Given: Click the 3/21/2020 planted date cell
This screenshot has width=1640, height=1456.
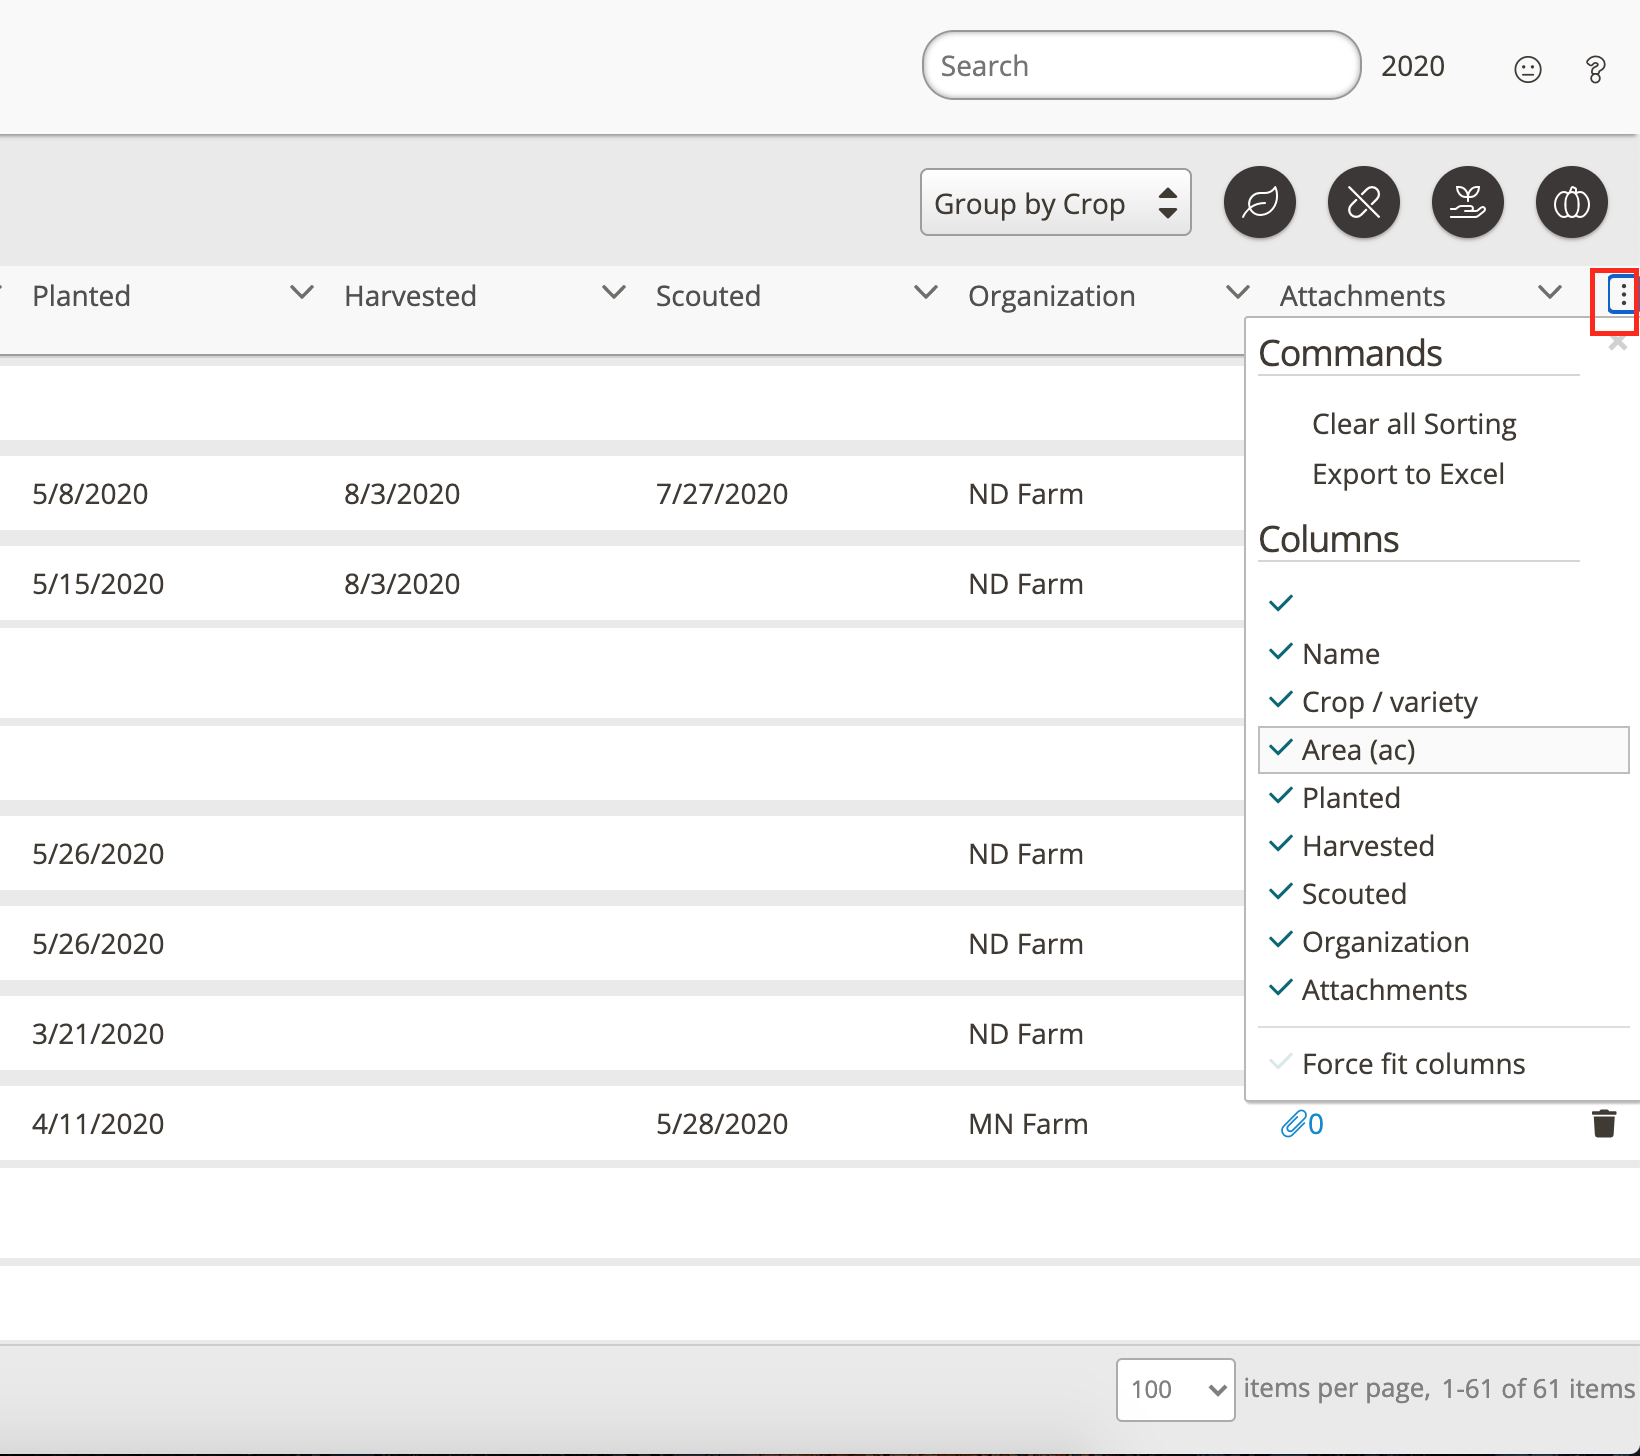Looking at the screenshot, I should 98,1034.
